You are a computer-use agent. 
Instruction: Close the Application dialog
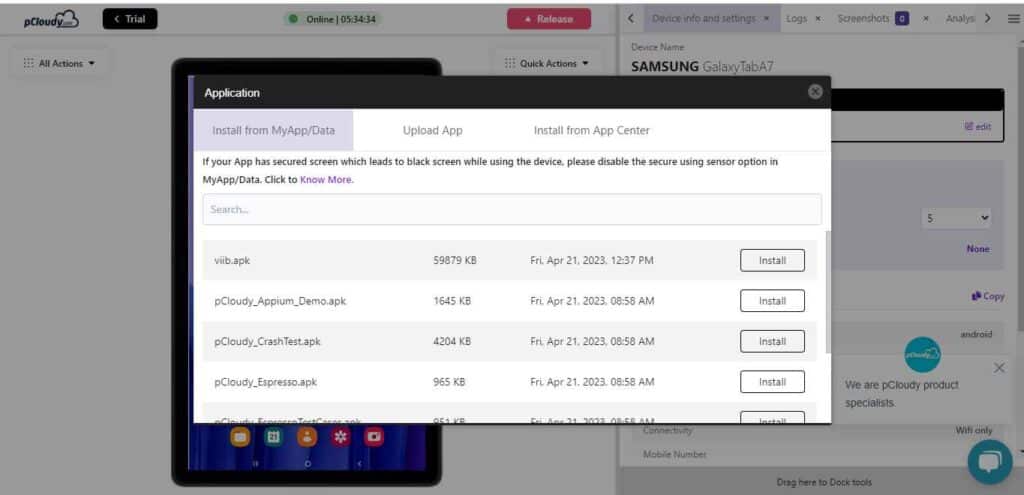coord(815,92)
